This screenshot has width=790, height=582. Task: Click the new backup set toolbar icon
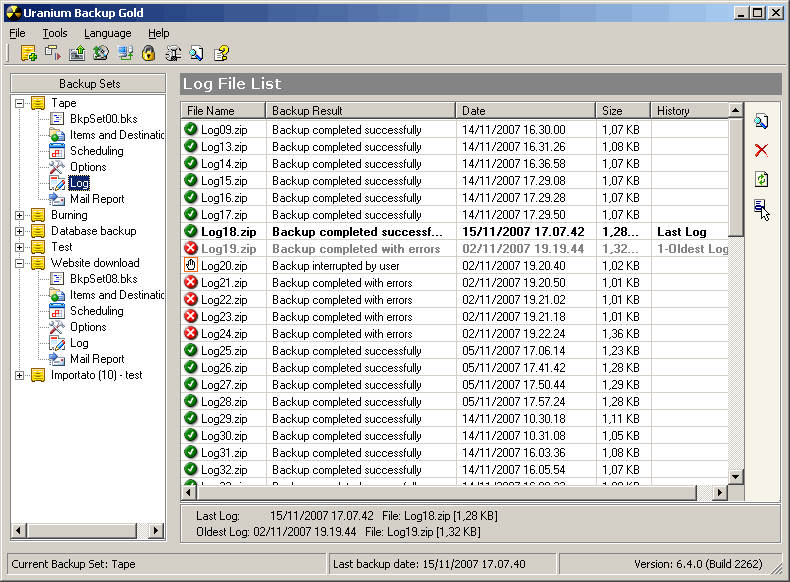coord(28,53)
